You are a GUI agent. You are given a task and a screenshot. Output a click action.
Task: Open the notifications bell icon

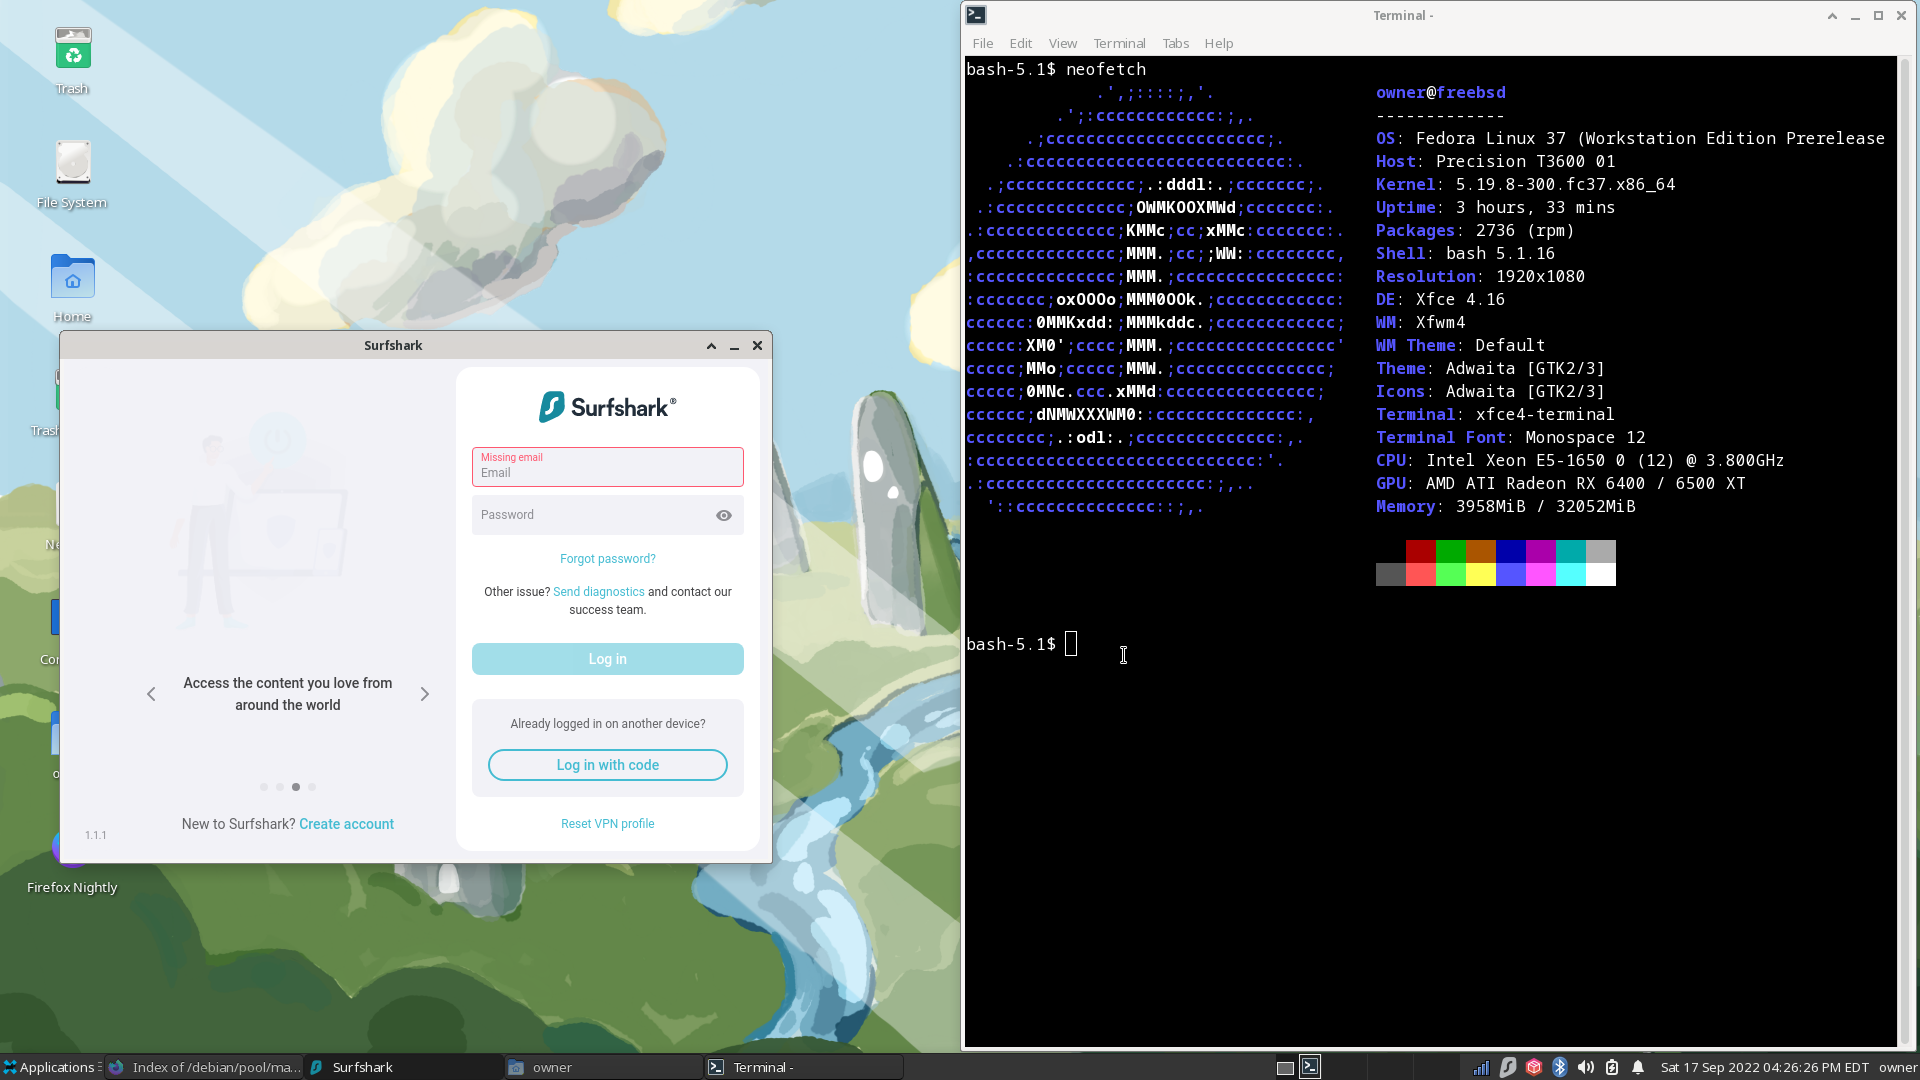coord(1638,1067)
